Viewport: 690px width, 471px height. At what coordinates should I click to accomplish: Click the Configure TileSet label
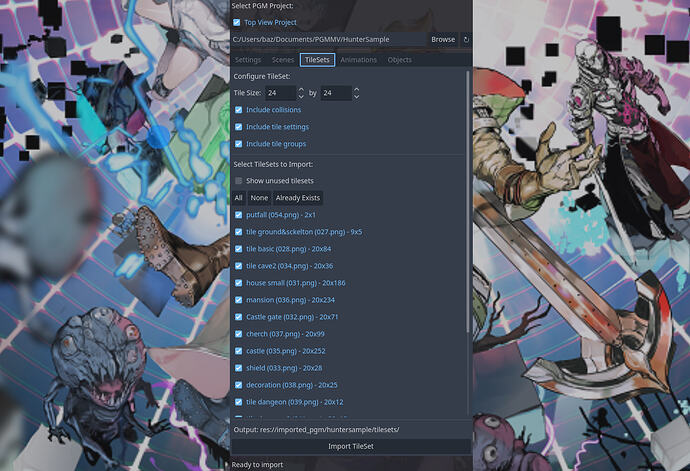tap(262, 76)
